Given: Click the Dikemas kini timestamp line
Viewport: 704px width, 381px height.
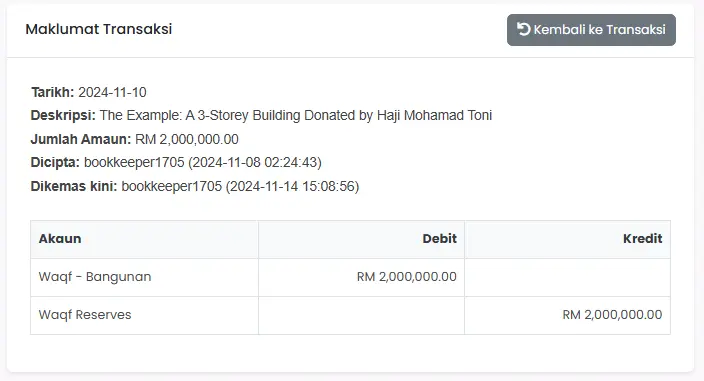Looking at the screenshot, I should pyautogui.click(x=195, y=186).
